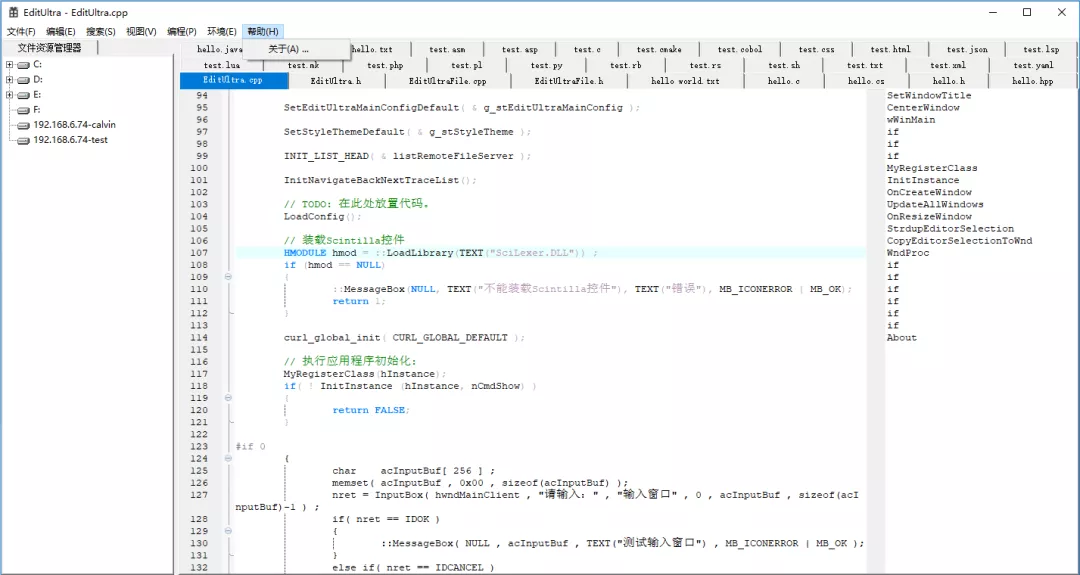
Task: Collapse the code fold at line 119
Action: [228, 398]
